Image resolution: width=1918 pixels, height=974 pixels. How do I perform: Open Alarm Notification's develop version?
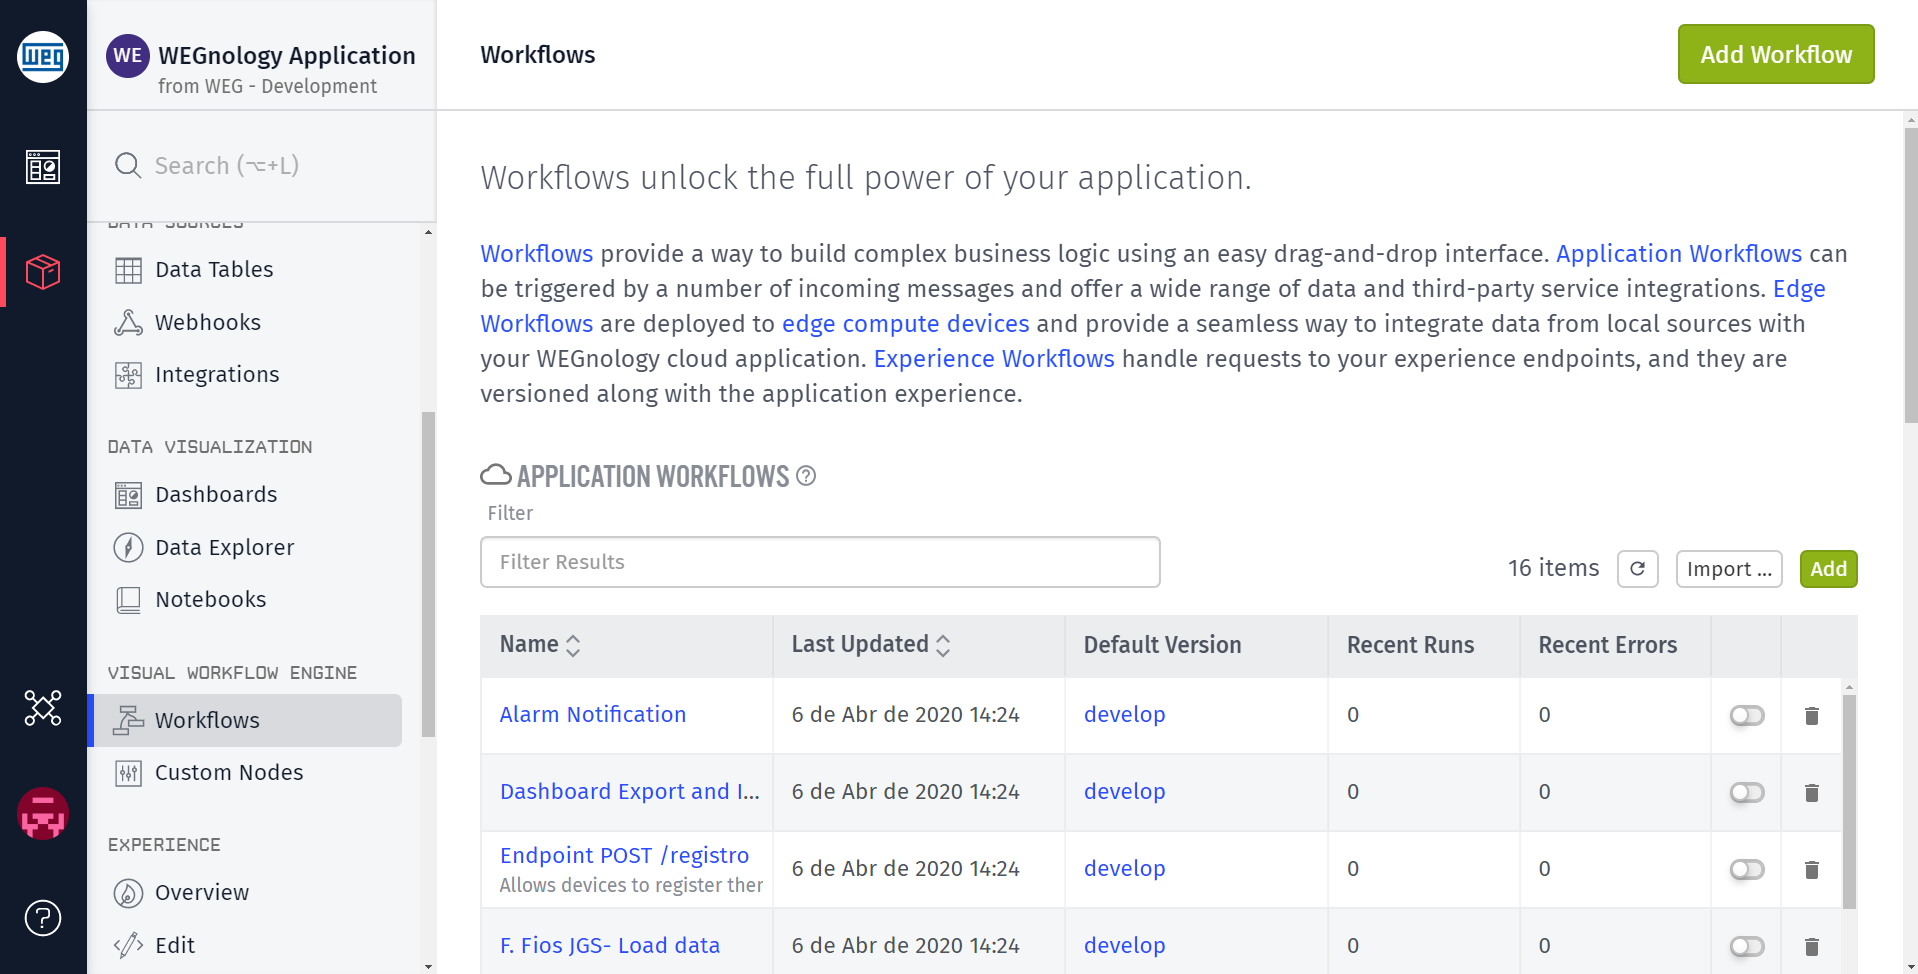click(1125, 714)
